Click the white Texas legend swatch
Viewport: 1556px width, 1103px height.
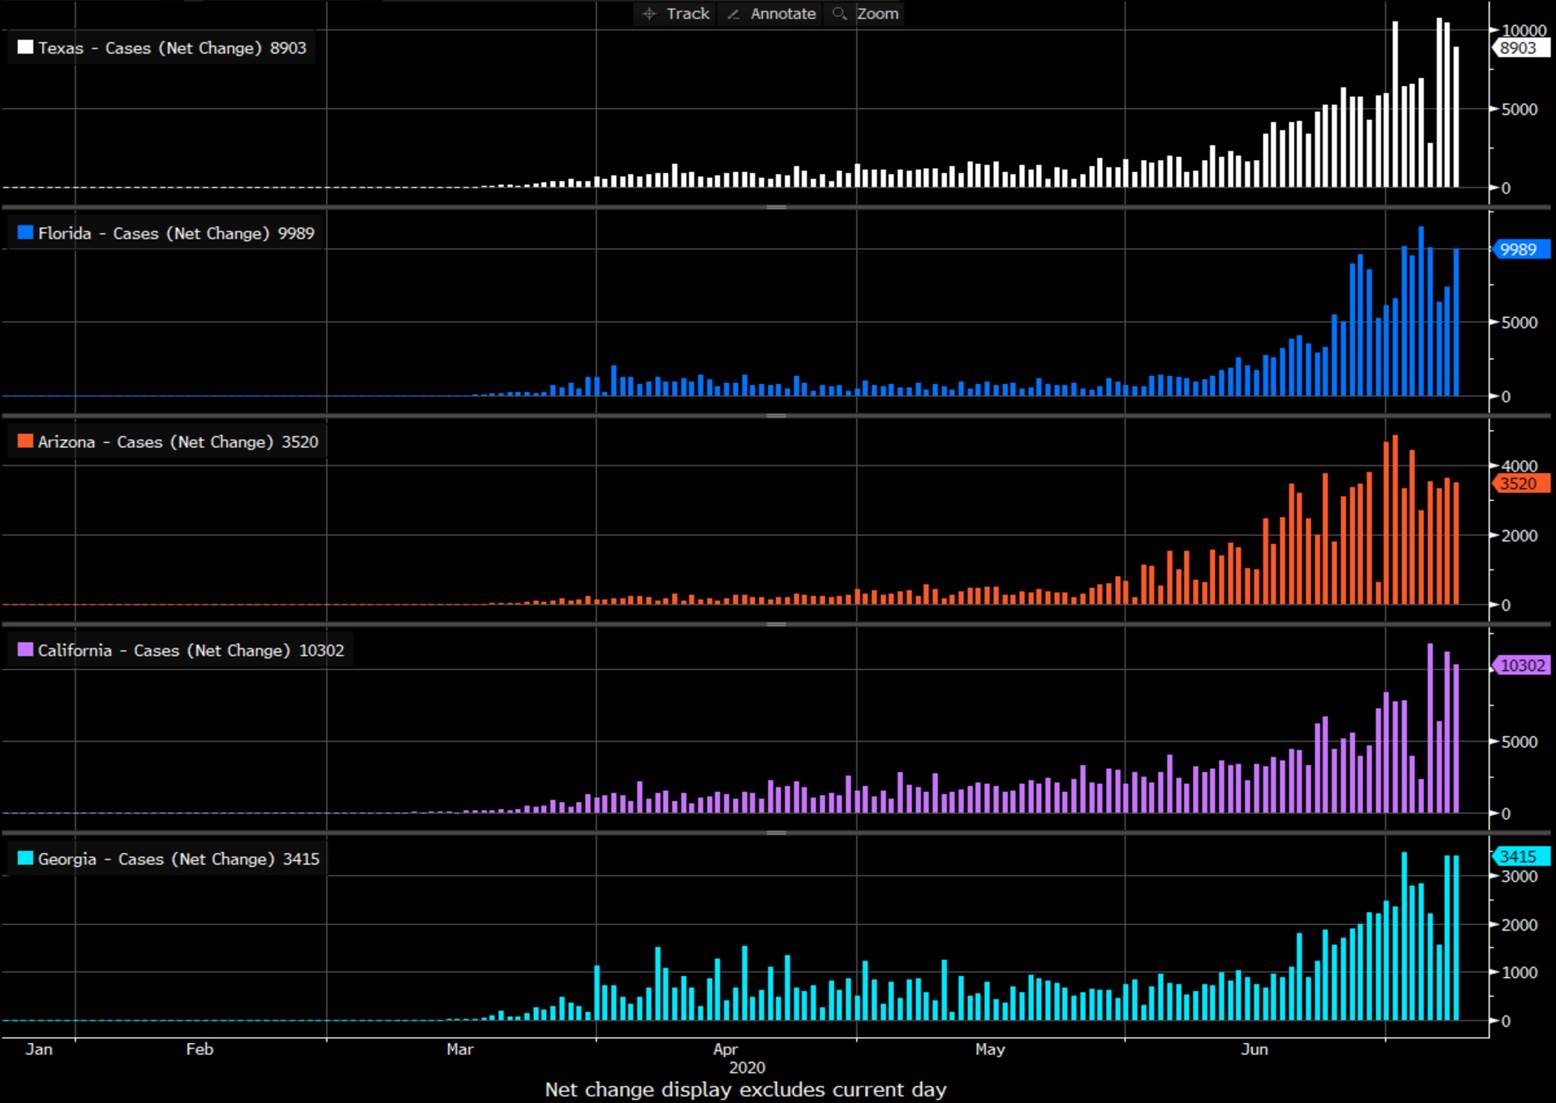25,47
